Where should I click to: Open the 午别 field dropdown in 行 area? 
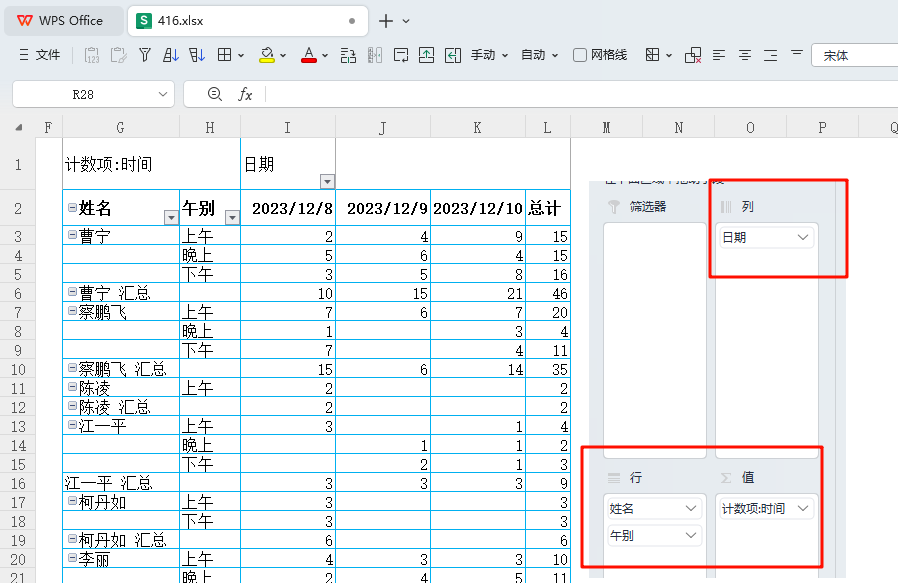point(691,535)
